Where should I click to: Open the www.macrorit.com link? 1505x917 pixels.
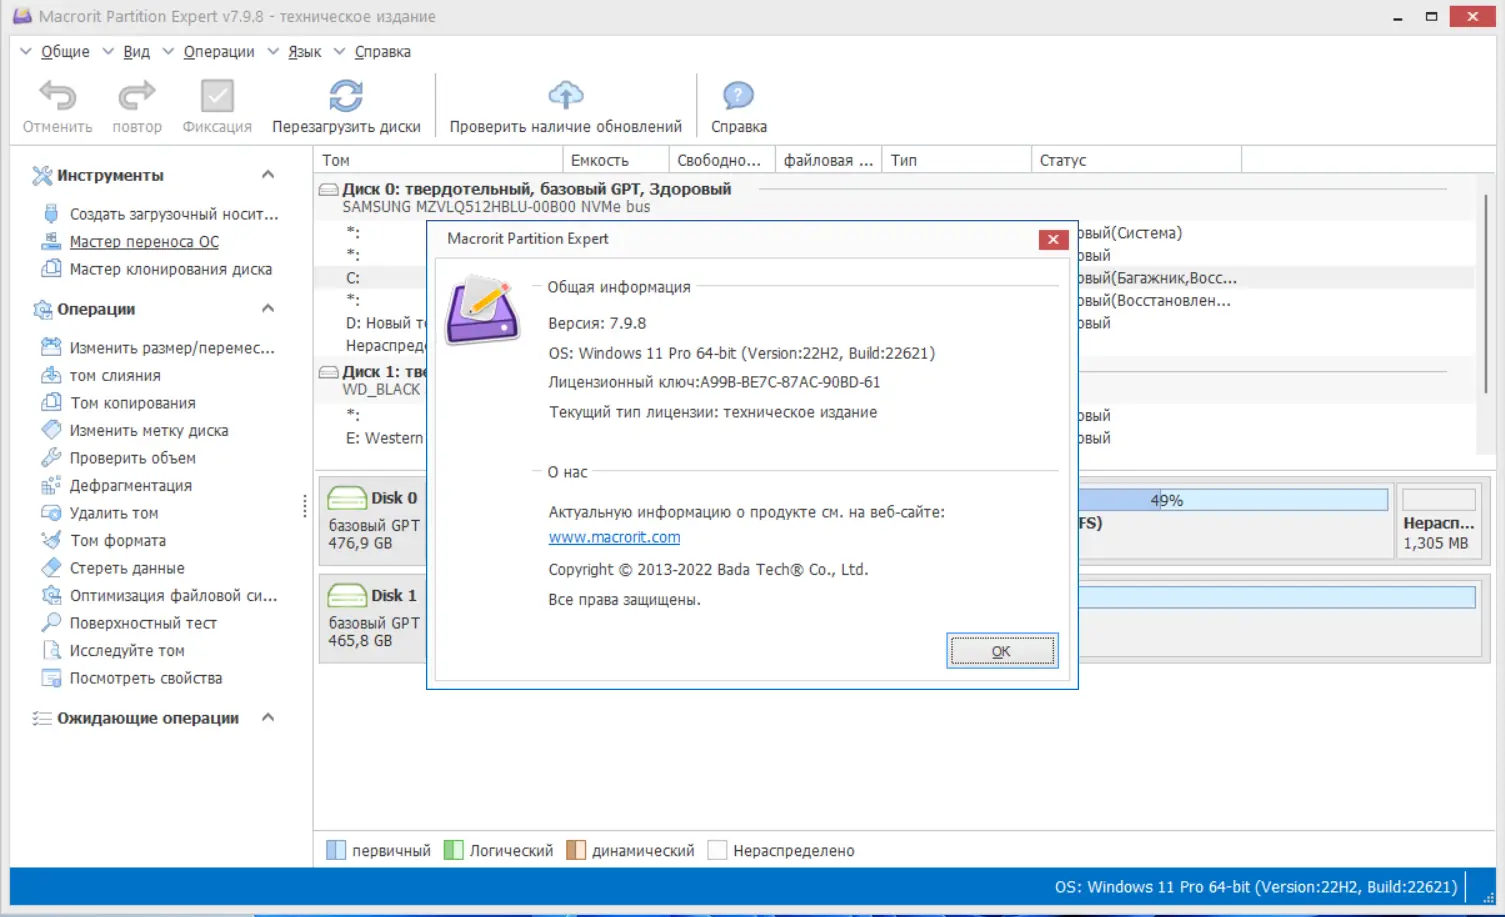(x=613, y=536)
